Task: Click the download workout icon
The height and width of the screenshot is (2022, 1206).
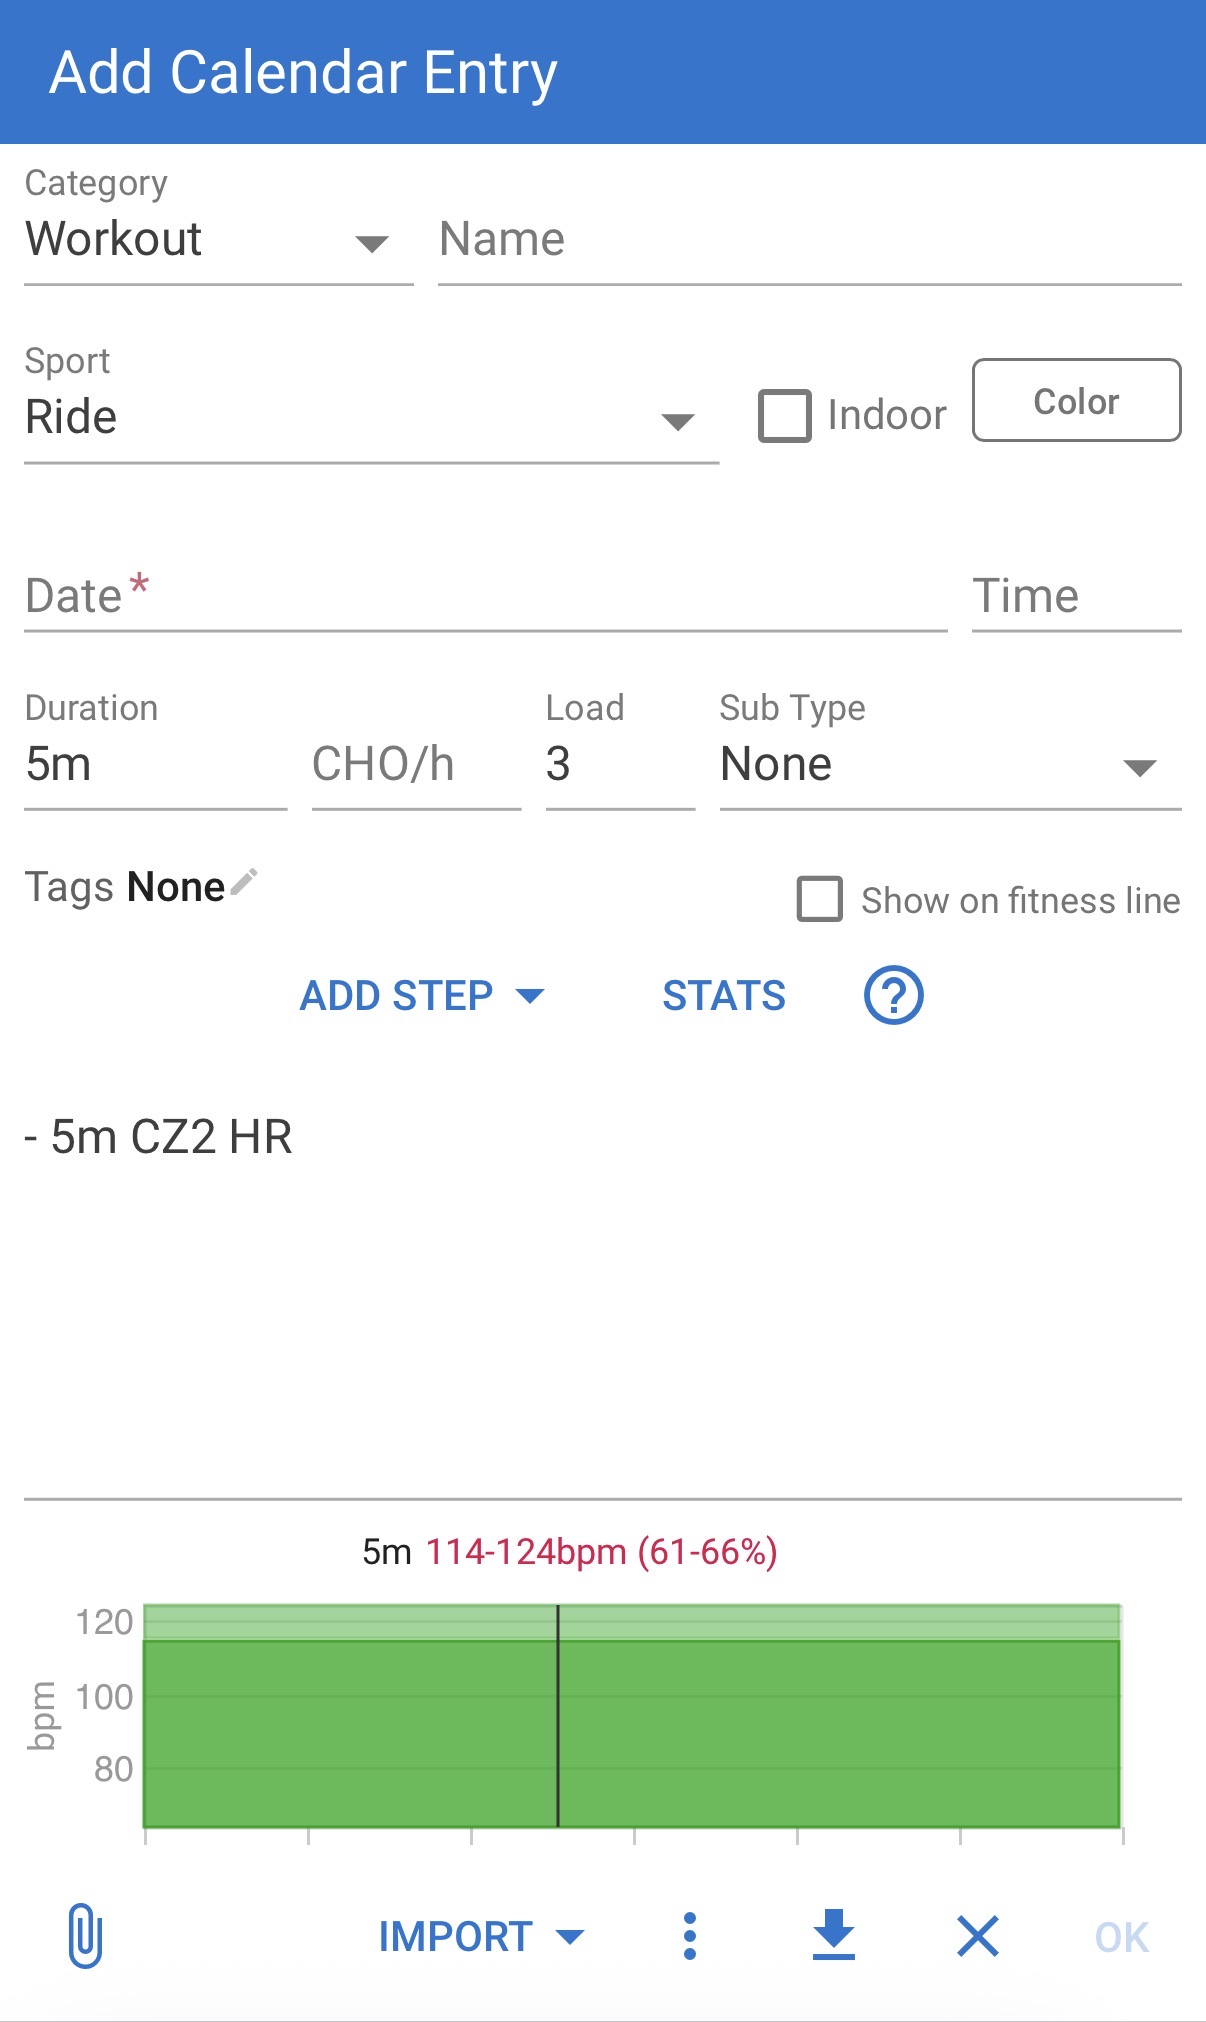Action: (833, 1935)
